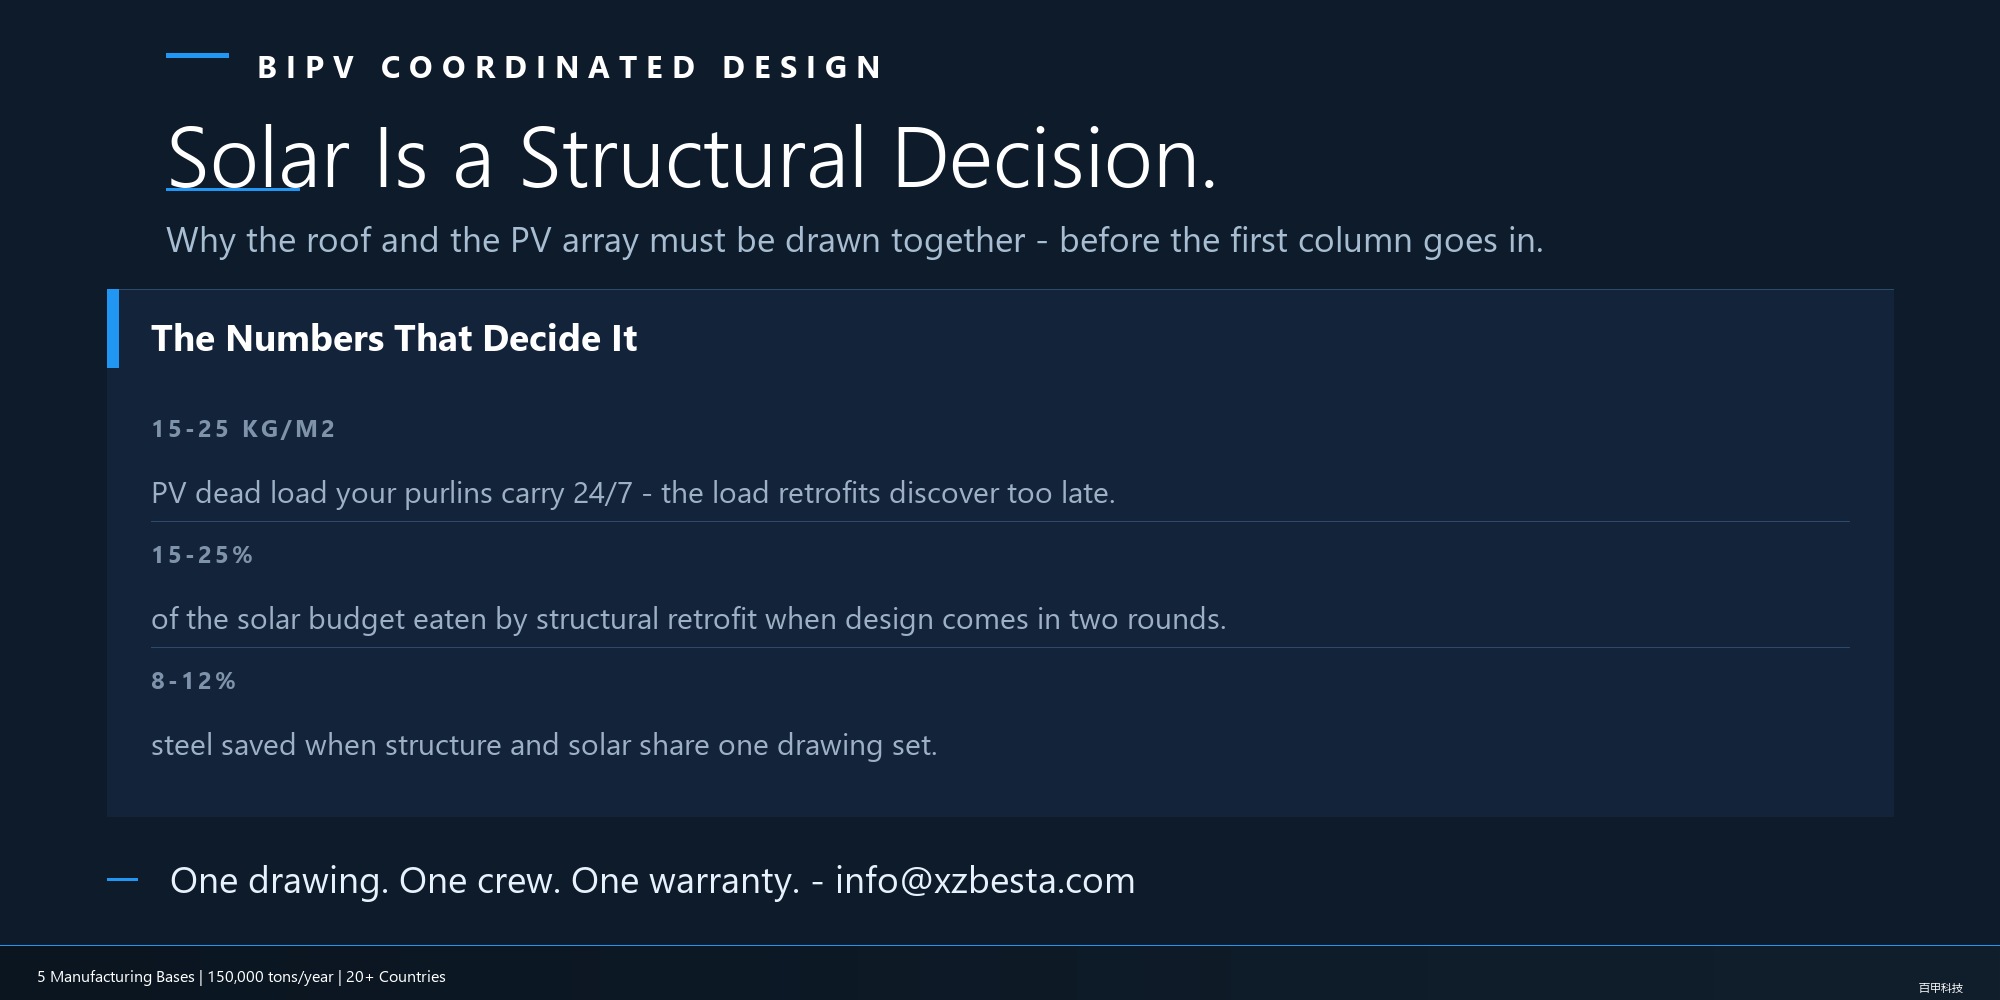Image resolution: width=2000 pixels, height=1000 pixels.
Task: Select the 15-25 KG/M2 statistic
Action: tap(243, 429)
